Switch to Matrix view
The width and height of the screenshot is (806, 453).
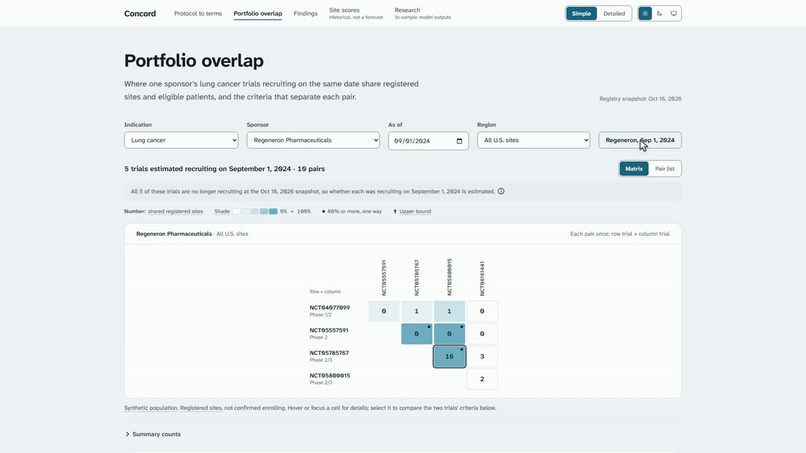point(634,169)
